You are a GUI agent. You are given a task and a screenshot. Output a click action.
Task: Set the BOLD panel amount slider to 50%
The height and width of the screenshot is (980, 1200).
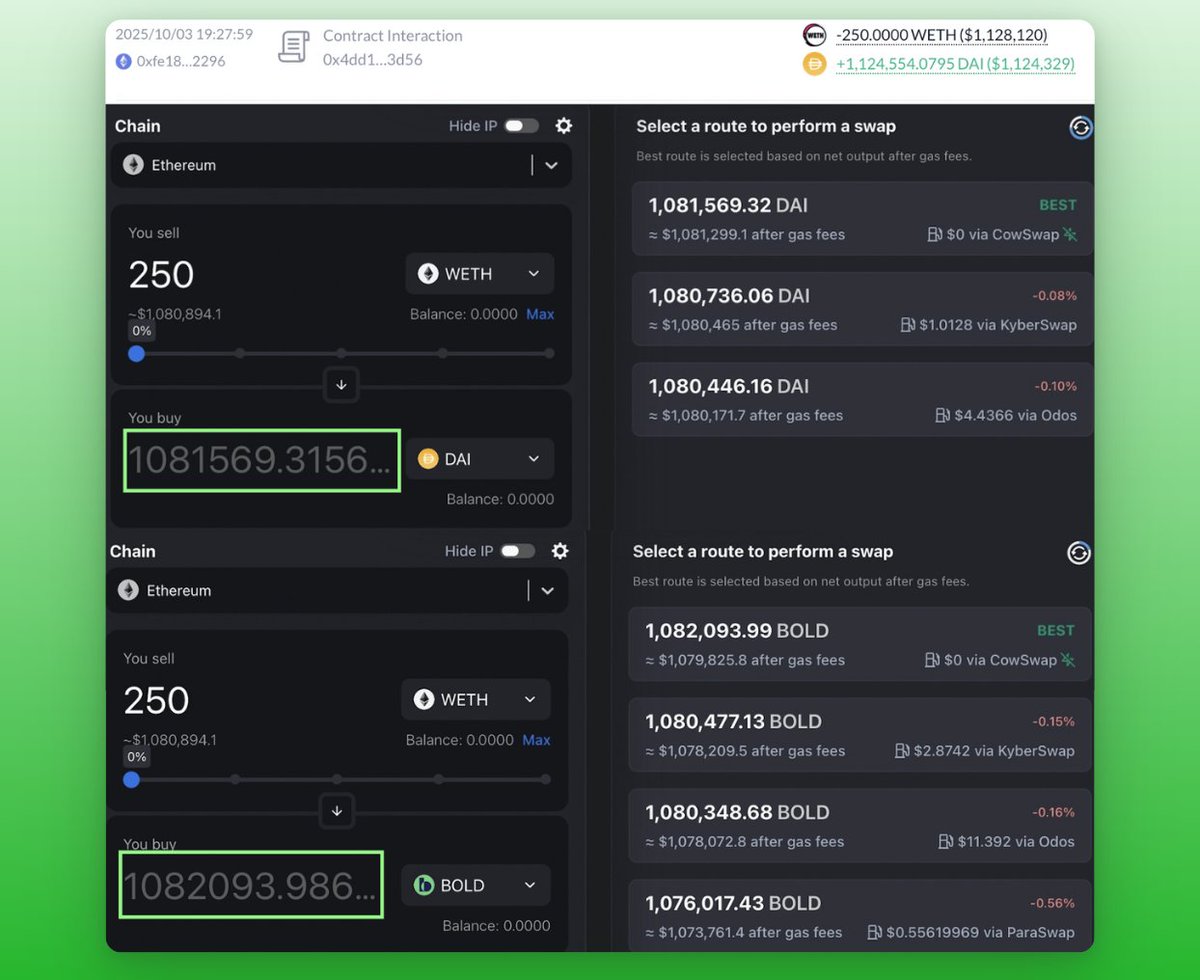coord(337,779)
